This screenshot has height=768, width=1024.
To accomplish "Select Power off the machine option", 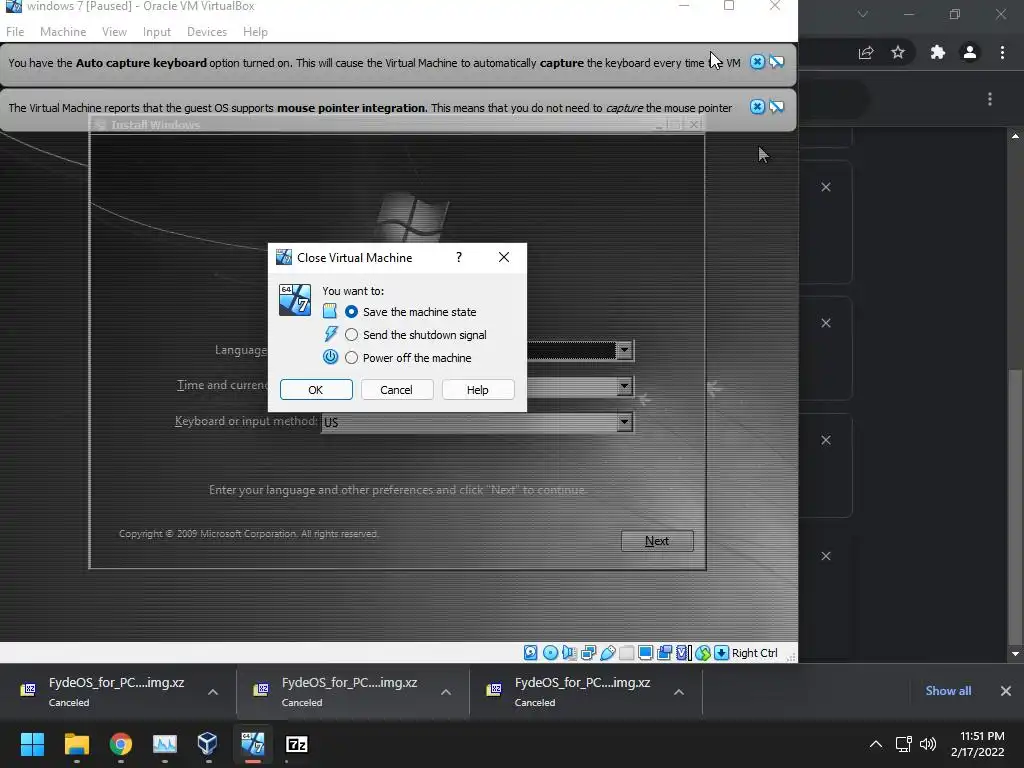I will pyautogui.click(x=351, y=358).
